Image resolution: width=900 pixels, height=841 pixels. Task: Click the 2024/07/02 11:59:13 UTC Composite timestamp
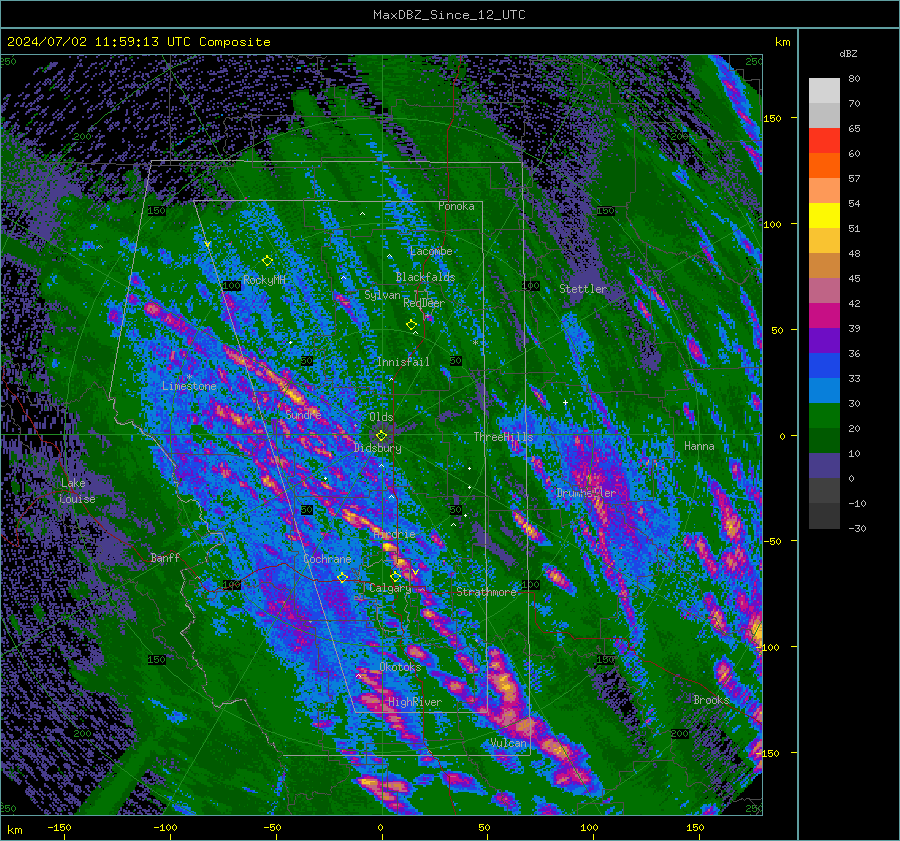(138, 42)
